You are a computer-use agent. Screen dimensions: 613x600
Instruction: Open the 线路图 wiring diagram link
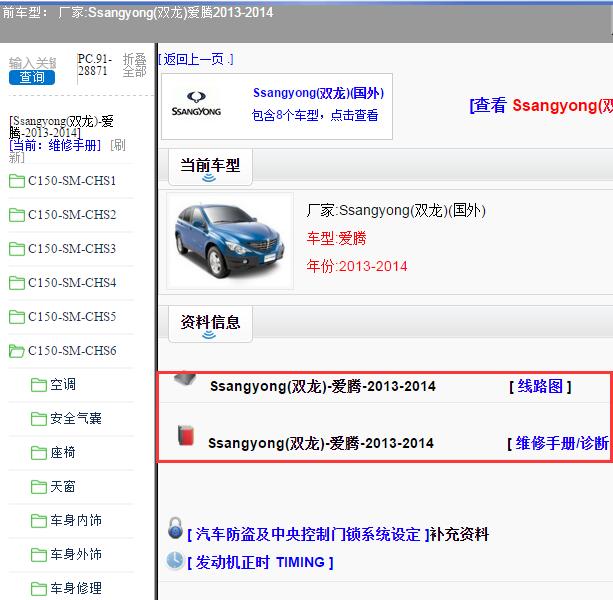point(540,387)
